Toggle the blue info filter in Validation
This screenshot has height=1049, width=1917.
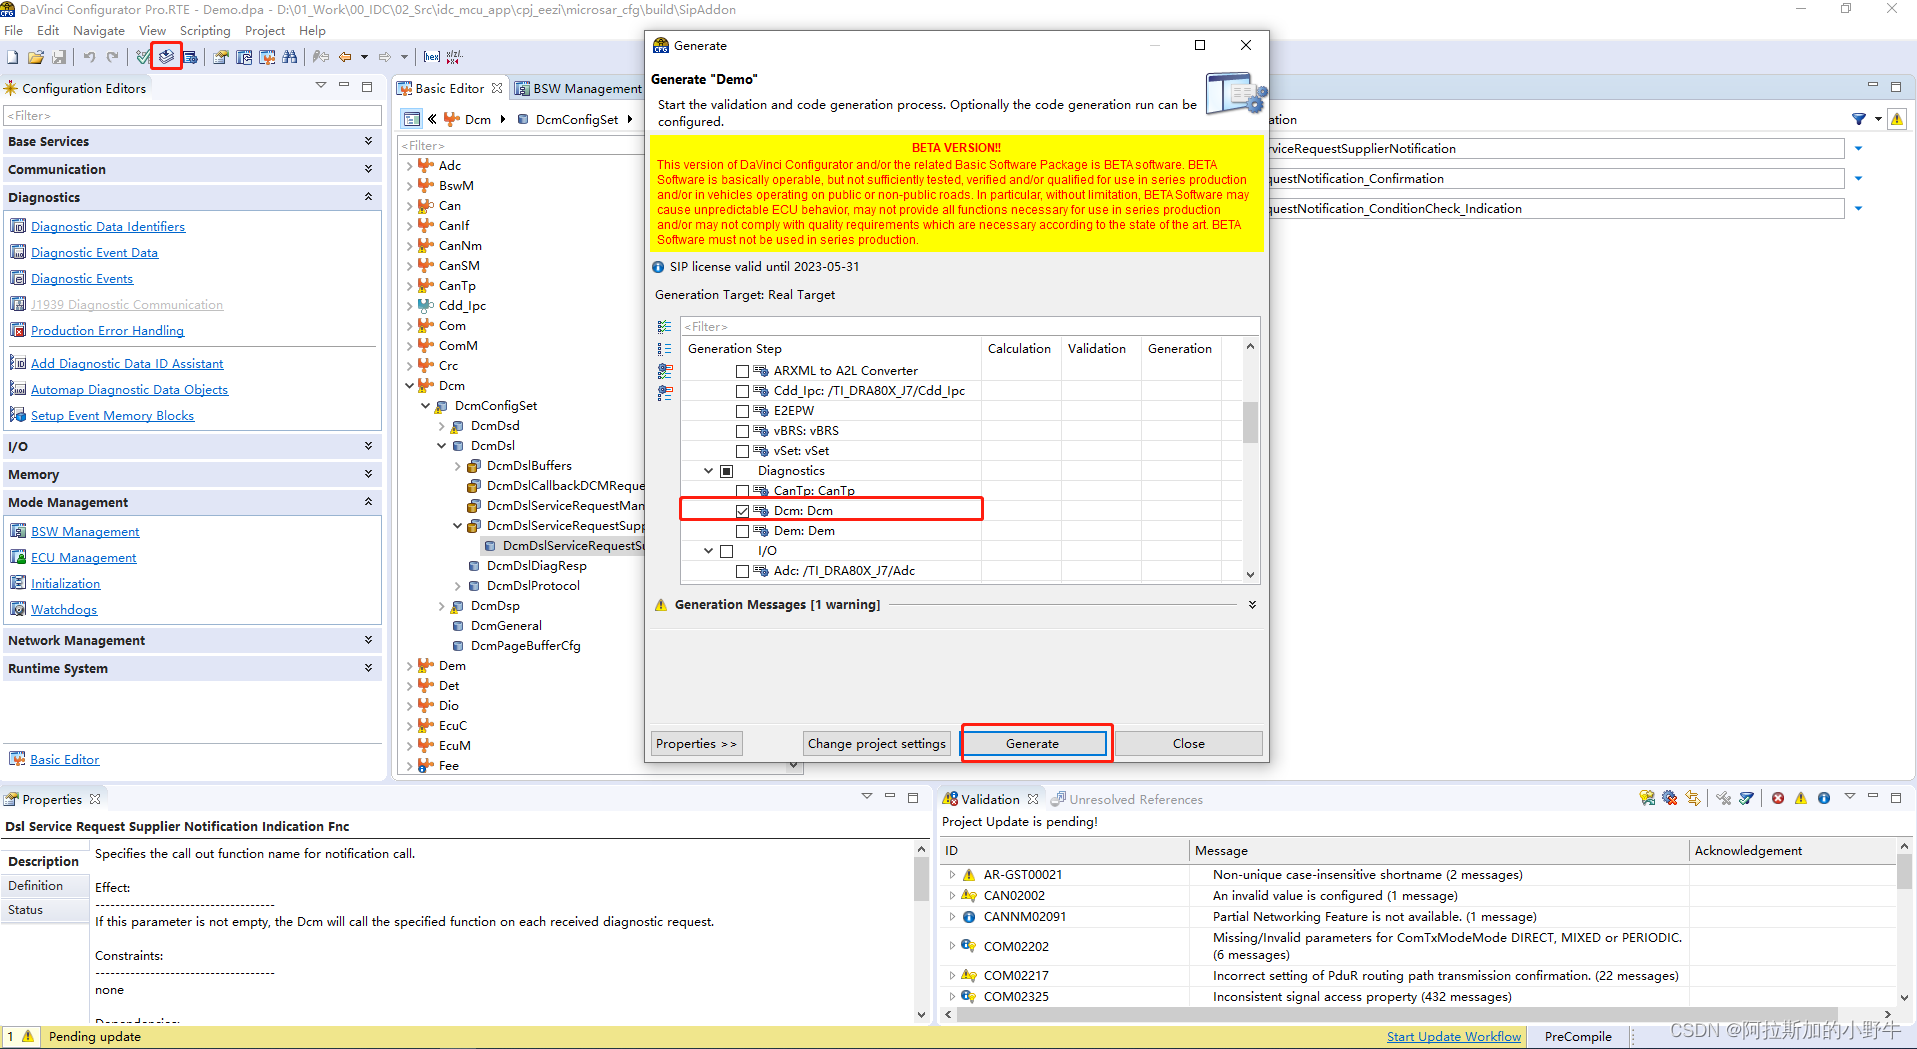pos(1824,798)
